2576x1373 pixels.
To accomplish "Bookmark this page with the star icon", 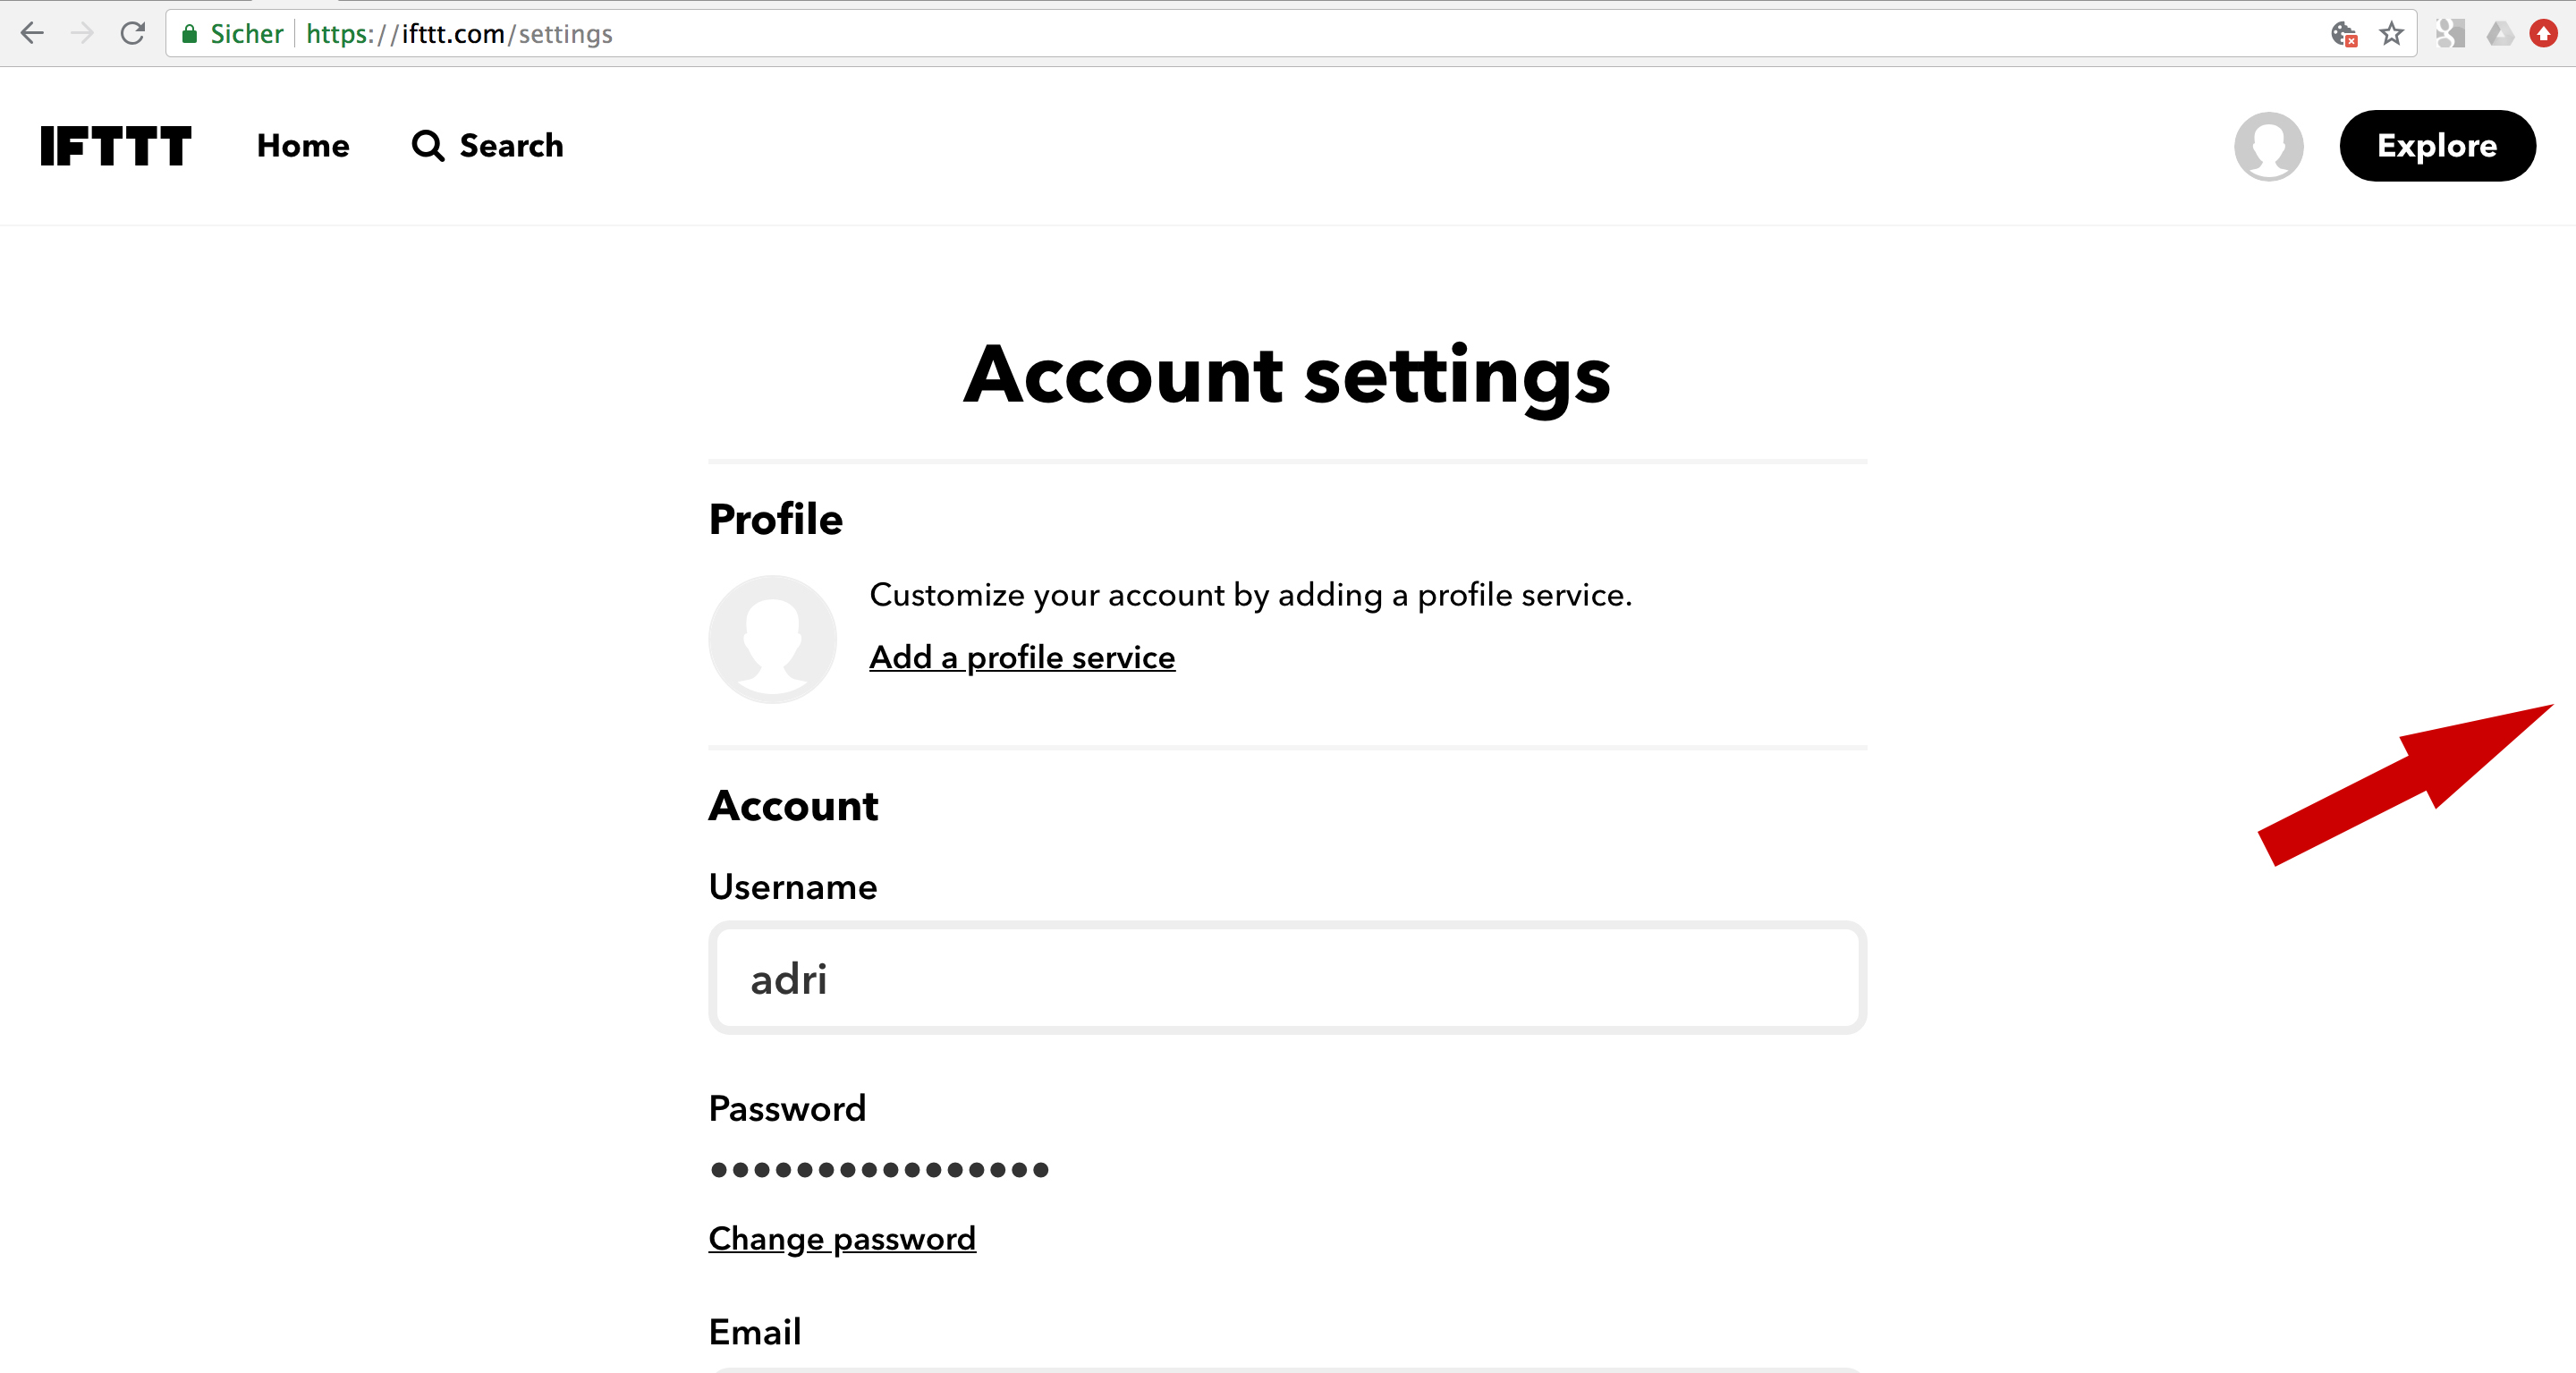I will 2391,34.
